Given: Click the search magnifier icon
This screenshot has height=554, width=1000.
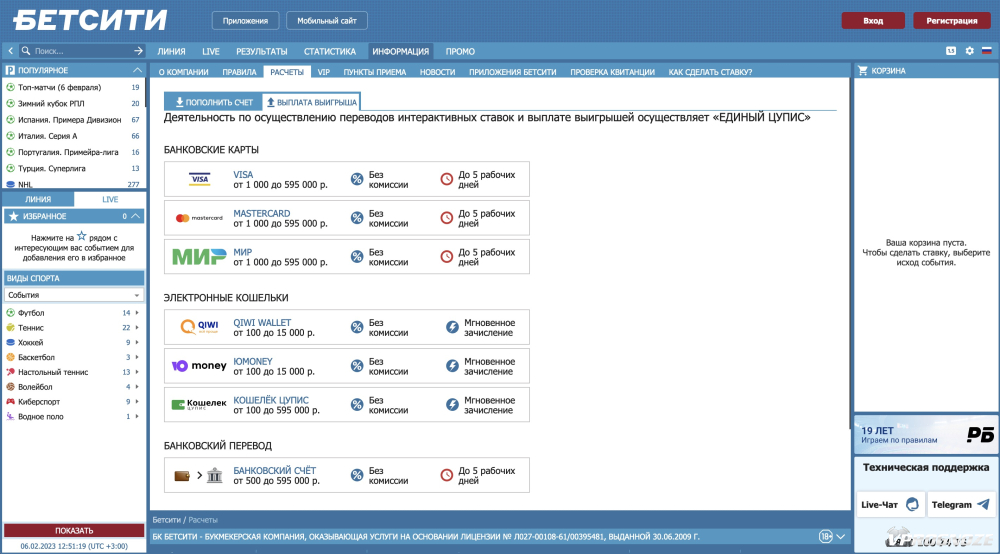Looking at the screenshot, I should click(x=26, y=51).
